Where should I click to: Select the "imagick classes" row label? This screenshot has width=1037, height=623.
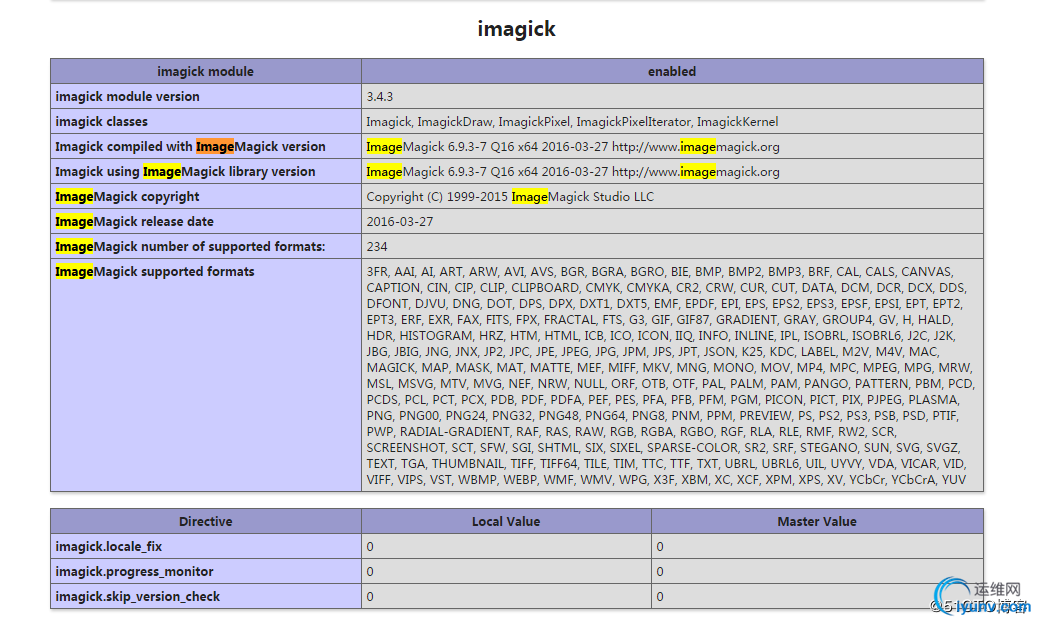[x=102, y=122]
